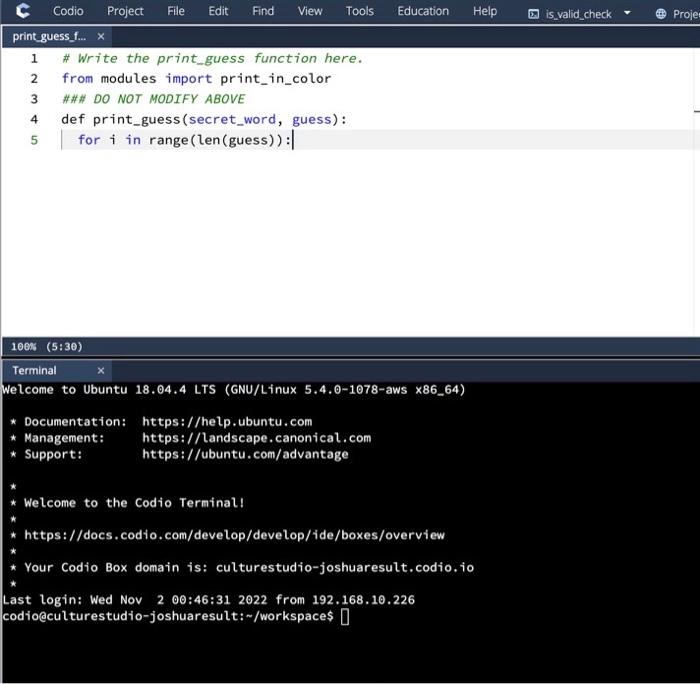The image size is (700, 684).
Task: Click the docs.codio.com boxes overview link
Action: [234, 535]
